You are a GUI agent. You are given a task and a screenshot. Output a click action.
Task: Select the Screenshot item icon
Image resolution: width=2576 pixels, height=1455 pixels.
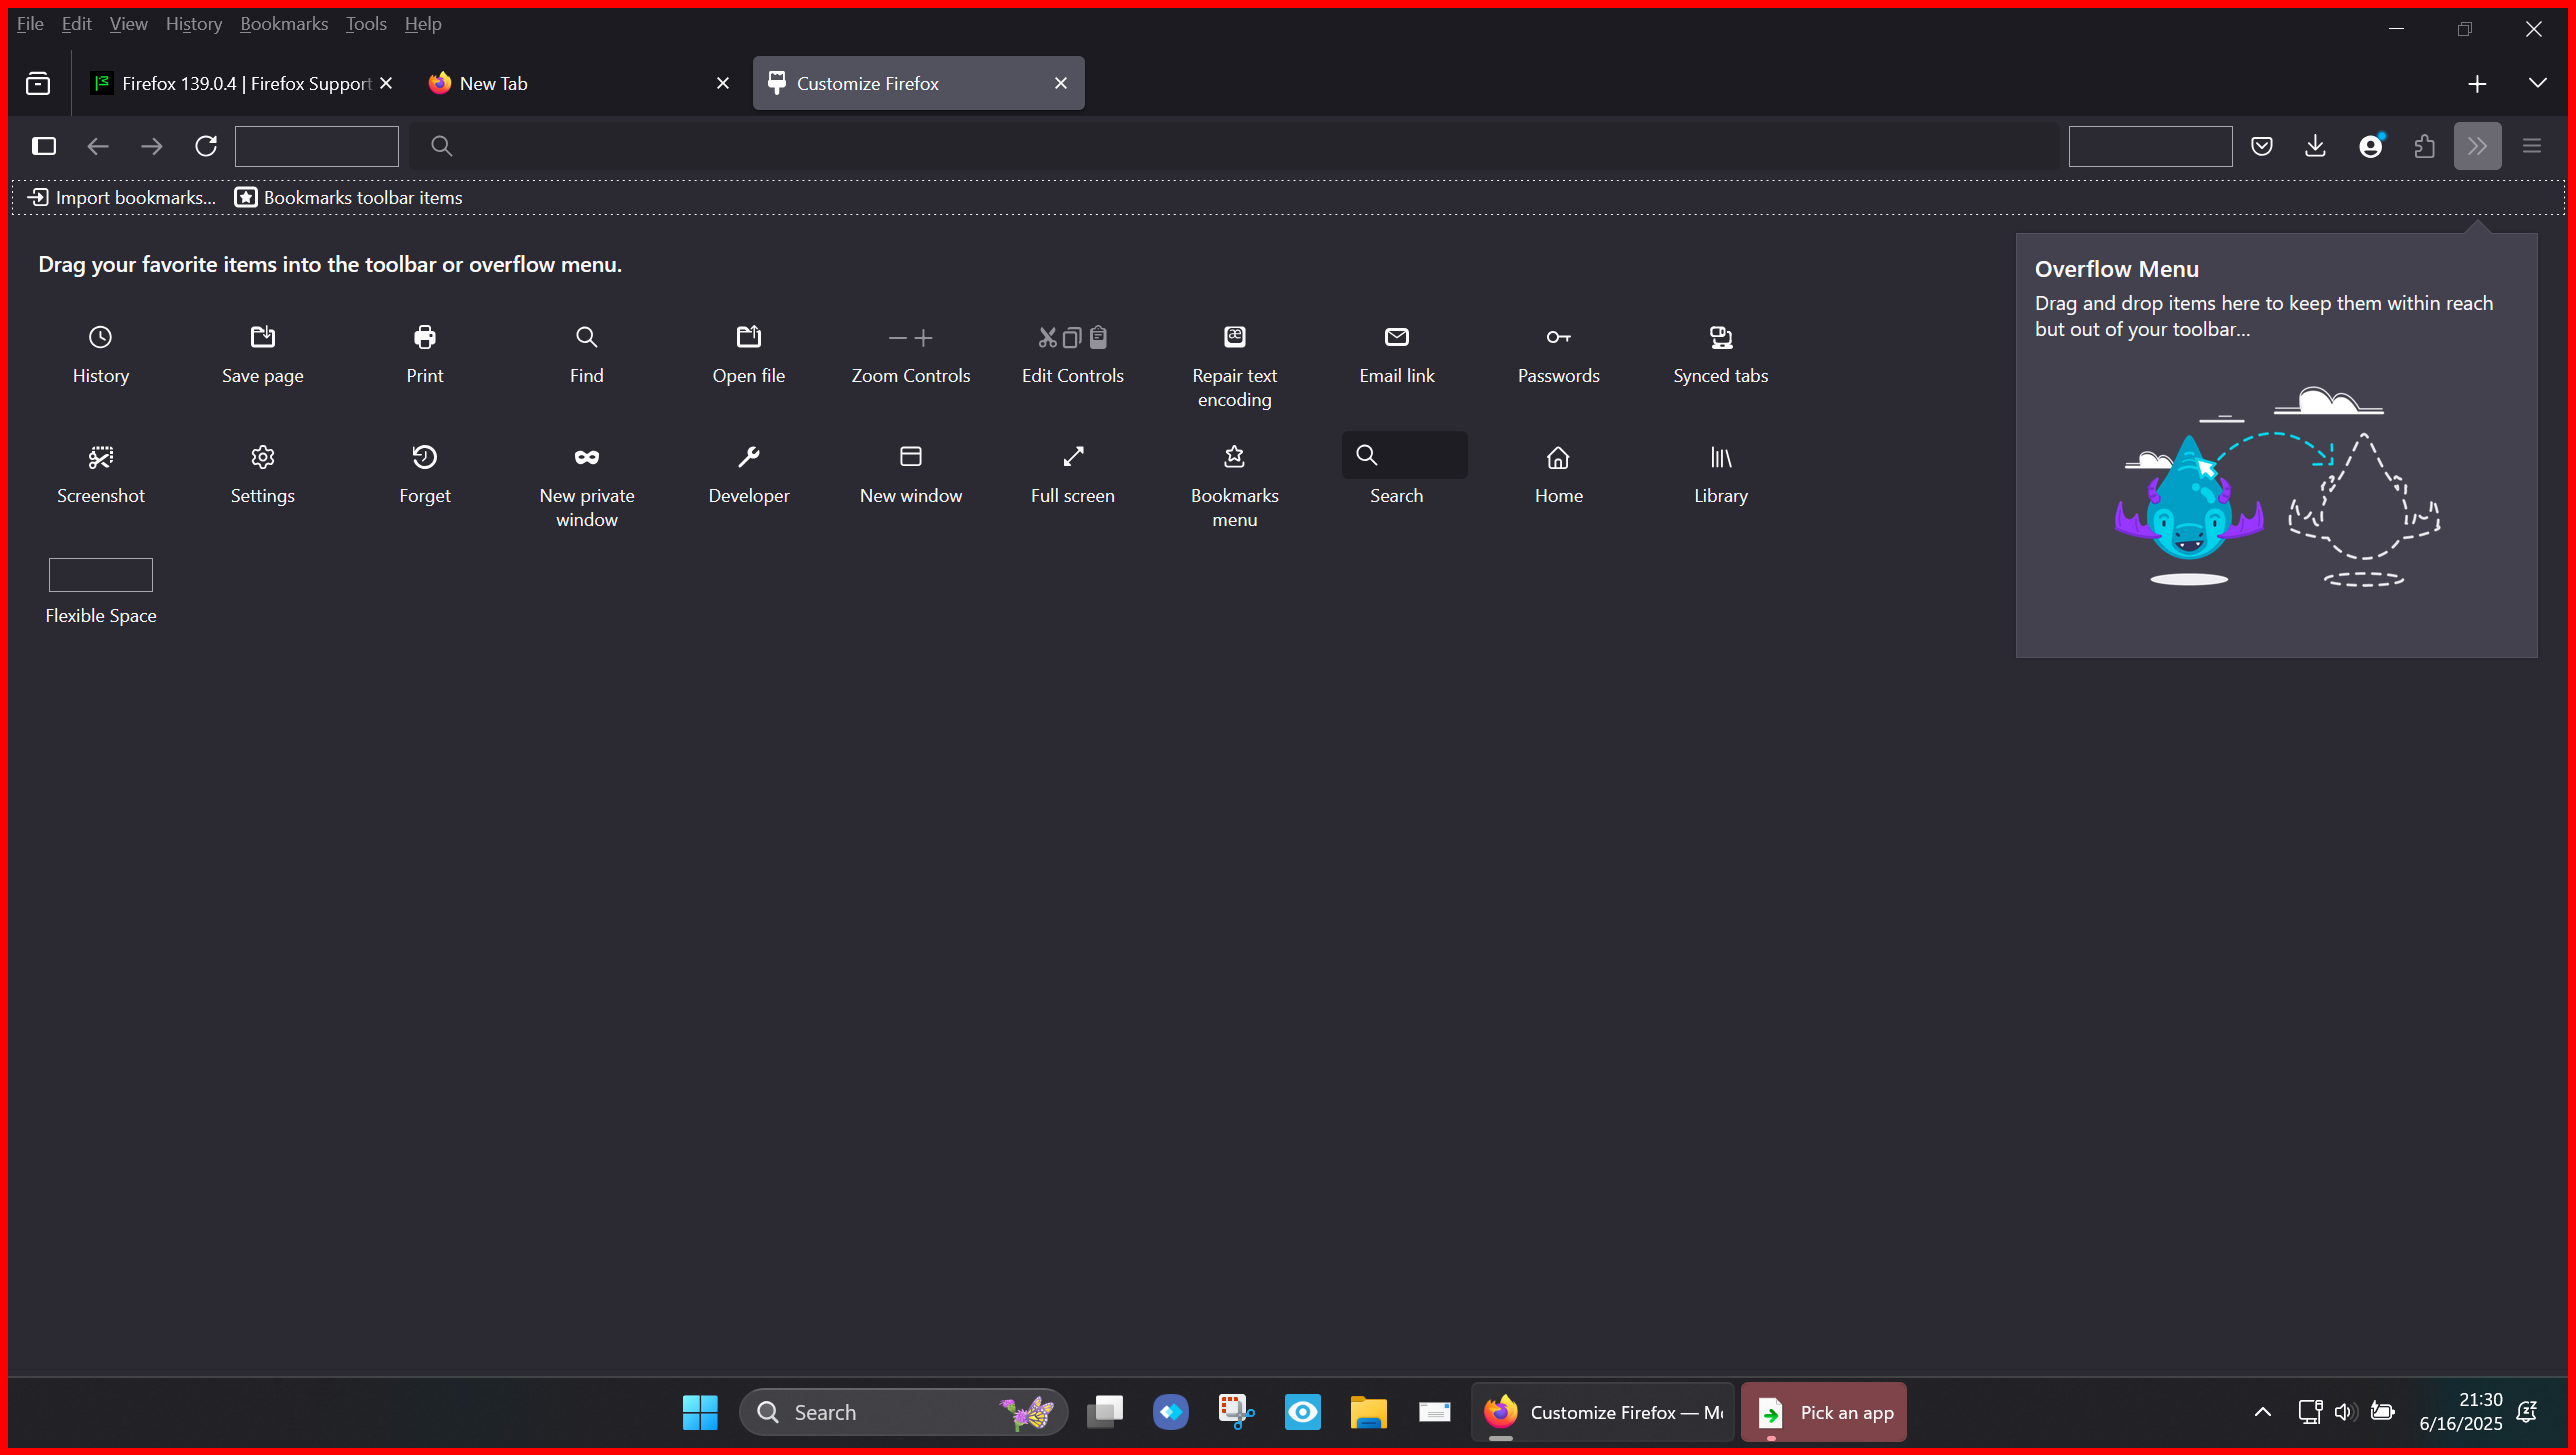(100, 457)
